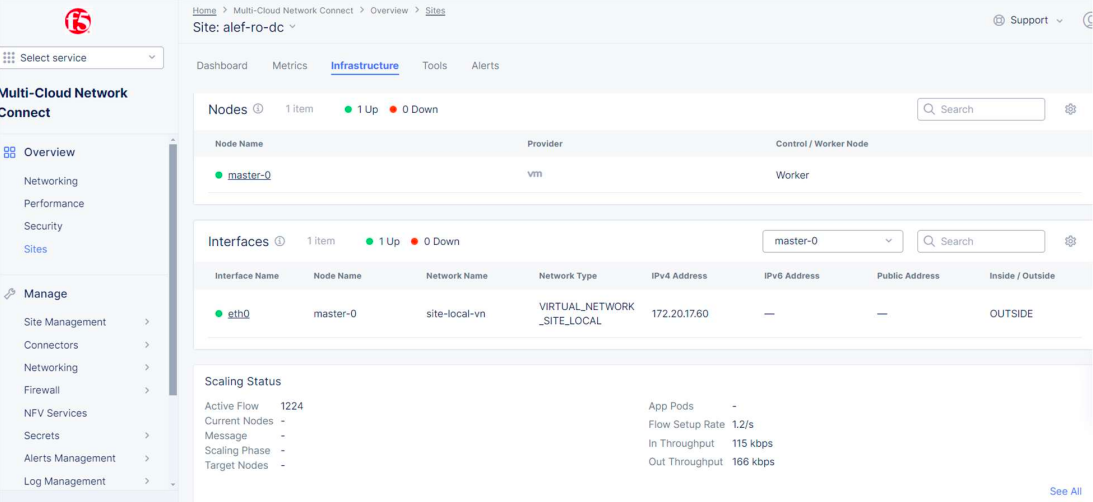Click the Nodes search magnifier icon
This screenshot has width=1093, height=502.
929,109
